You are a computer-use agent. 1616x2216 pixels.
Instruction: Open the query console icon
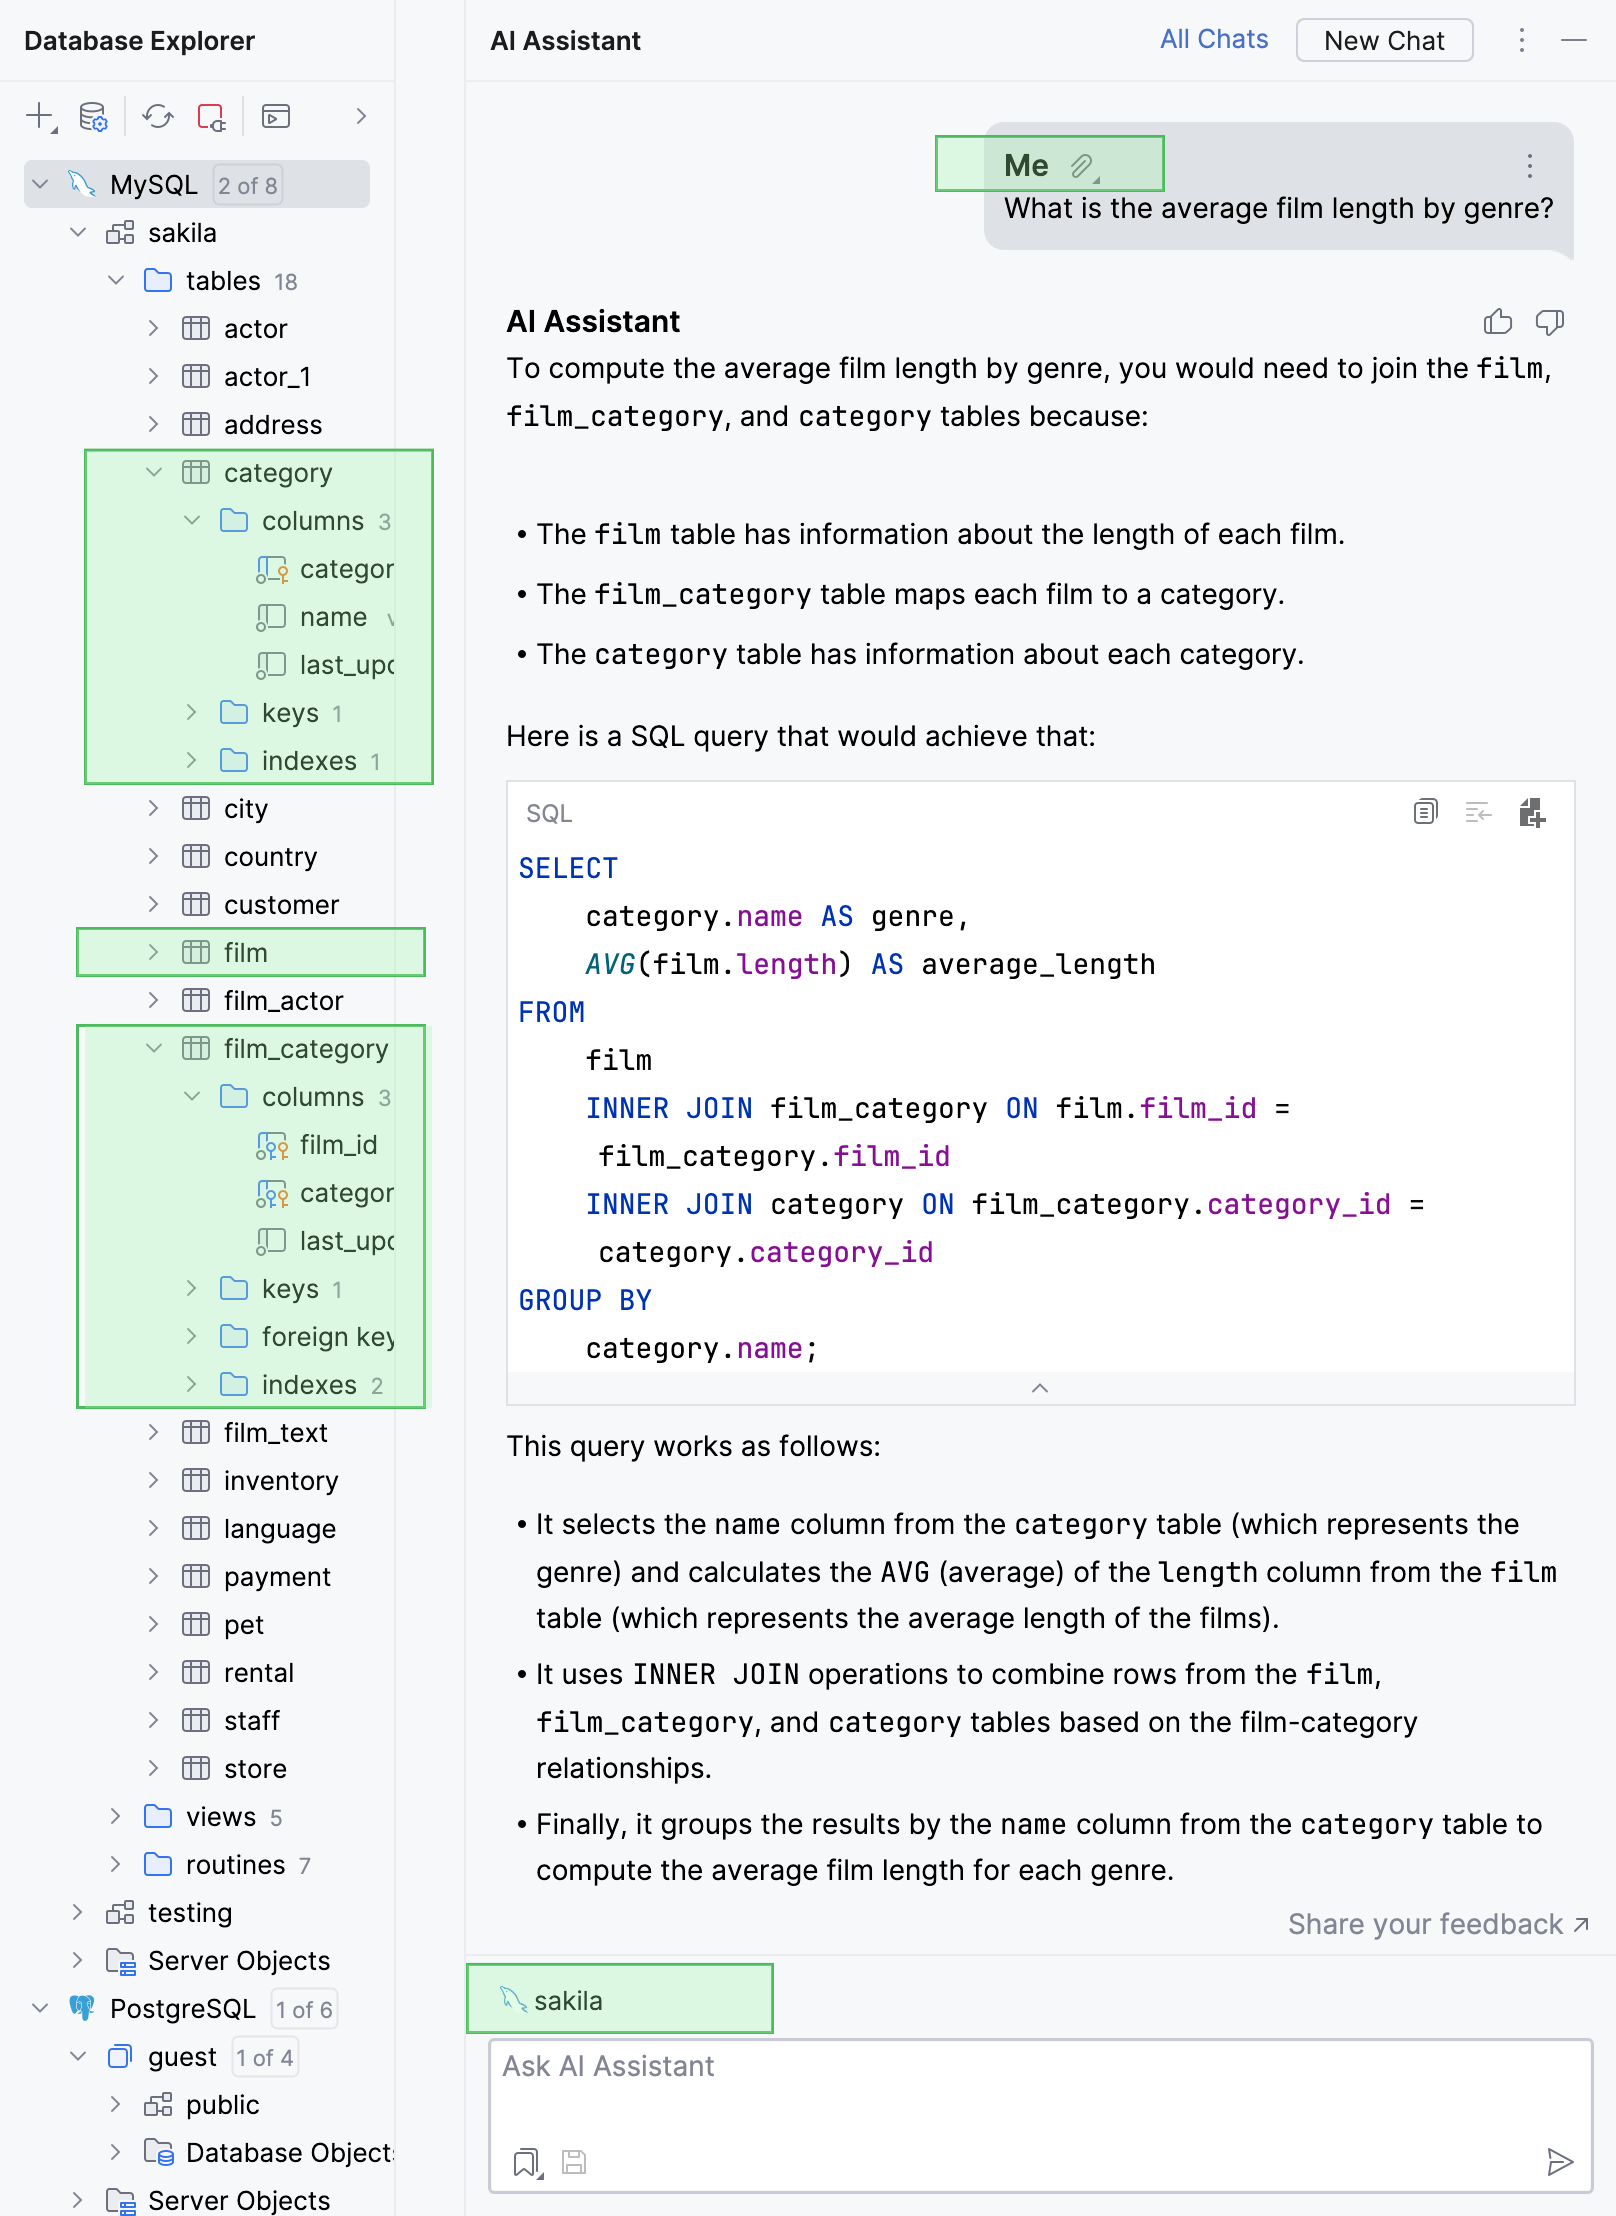pyautogui.click(x=276, y=117)
